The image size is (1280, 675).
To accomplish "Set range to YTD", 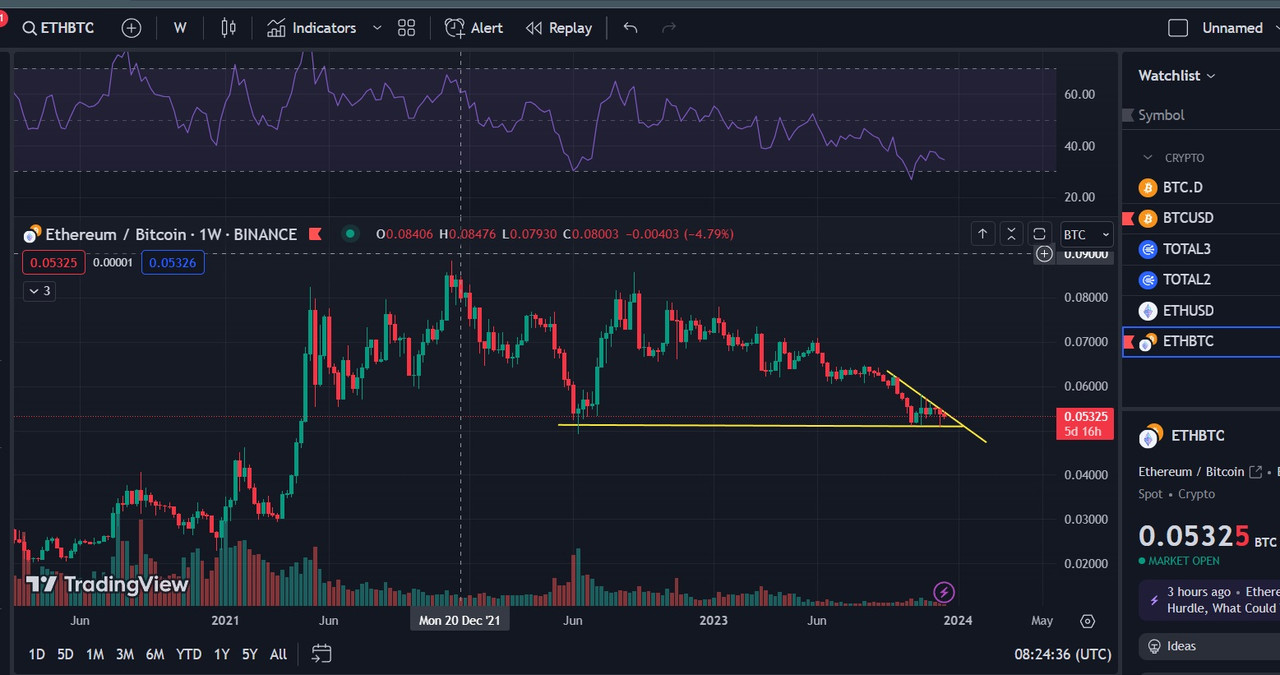I will point(189,654).
